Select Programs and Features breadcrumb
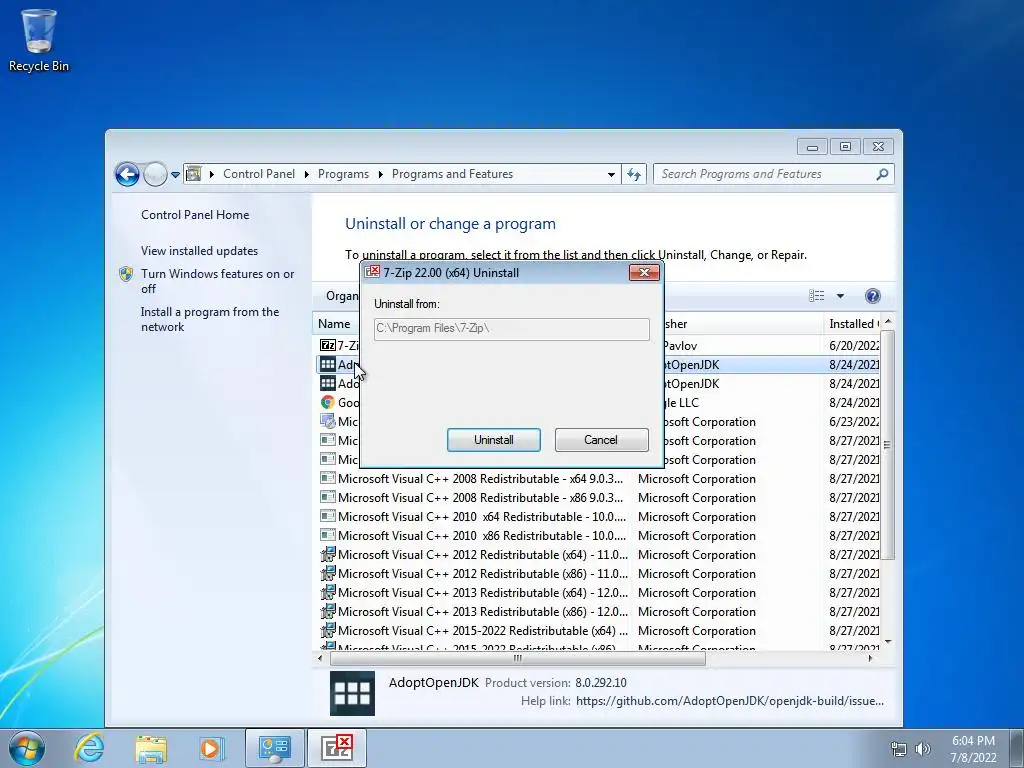Image resolution: width=1024 pixels, height=768 pixels. point(452,174)
